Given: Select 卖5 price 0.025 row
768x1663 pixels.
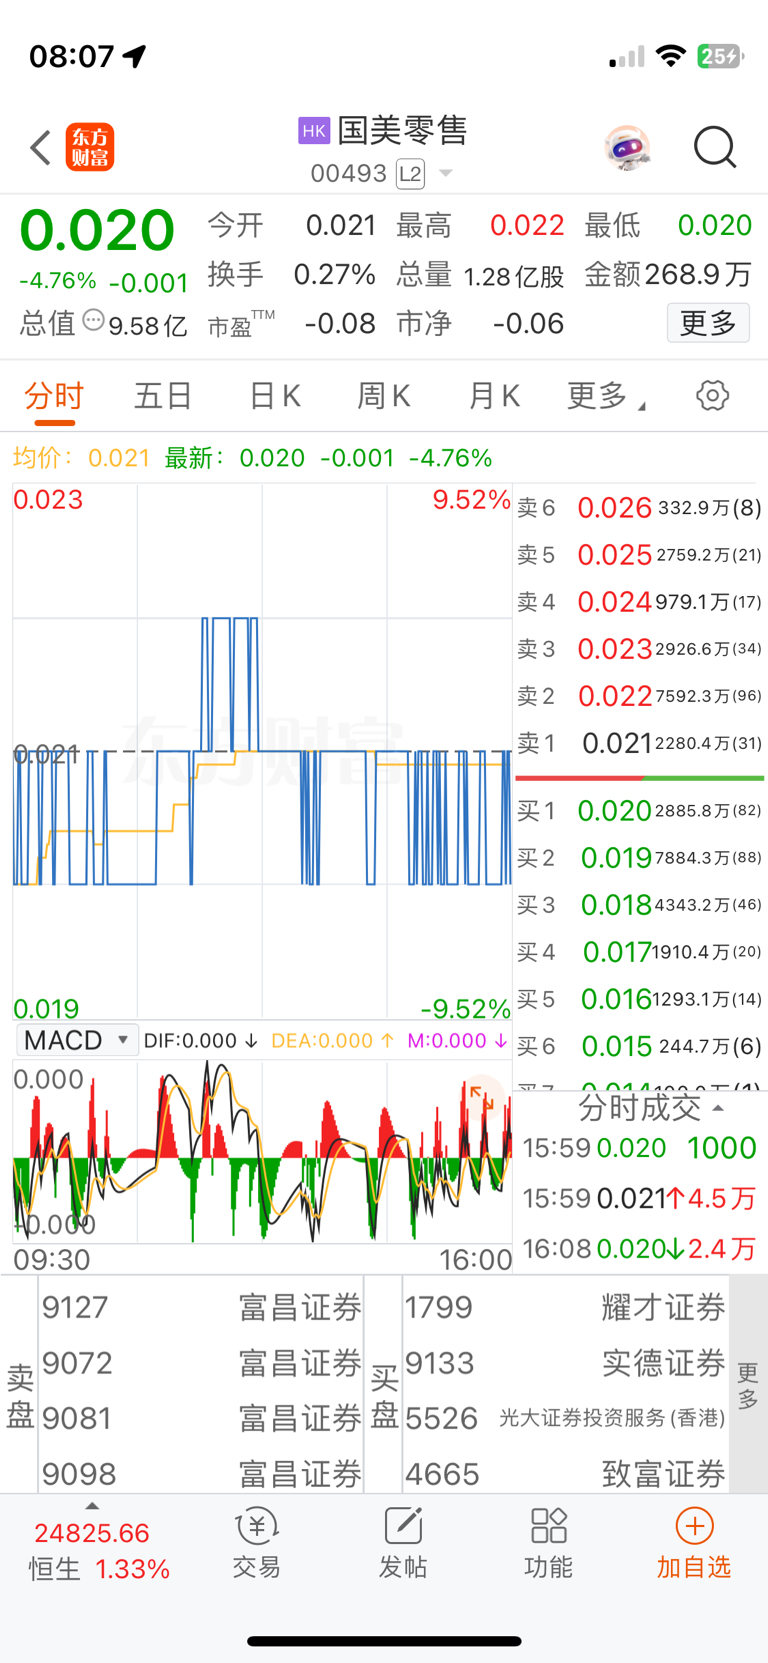Looking at the screenshot, I should (639, 555).
